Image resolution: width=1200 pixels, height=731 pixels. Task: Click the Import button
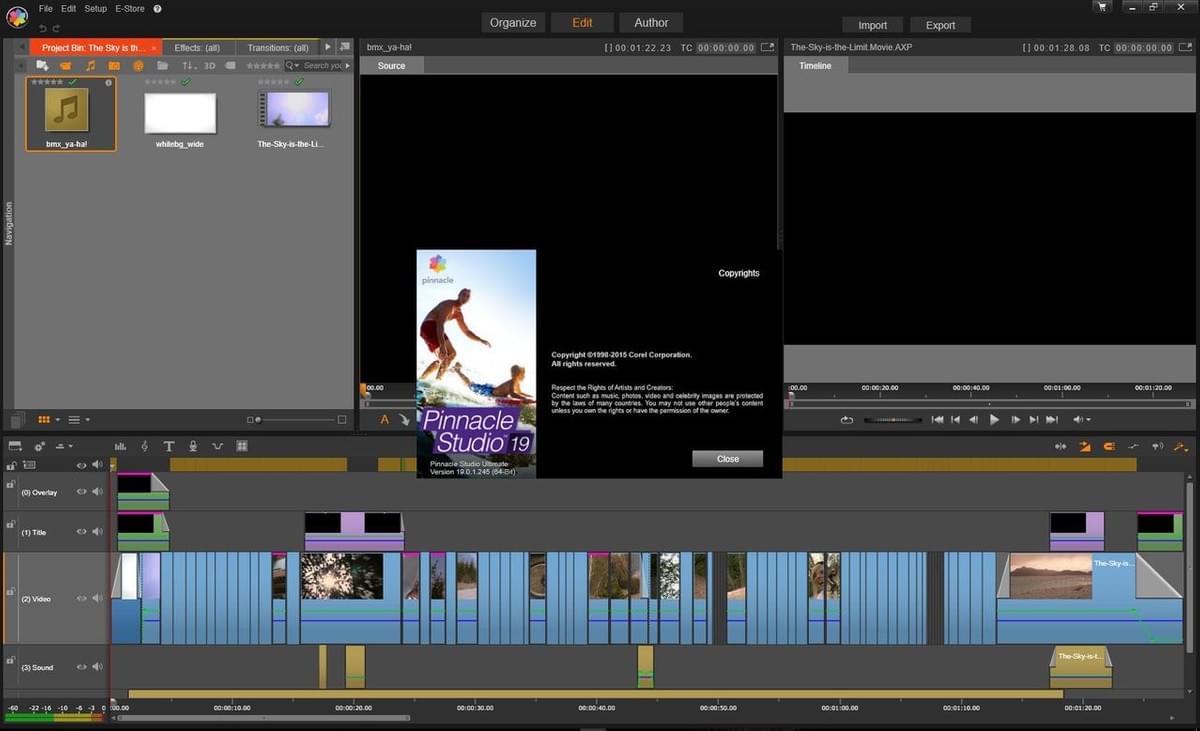[872, 25]
